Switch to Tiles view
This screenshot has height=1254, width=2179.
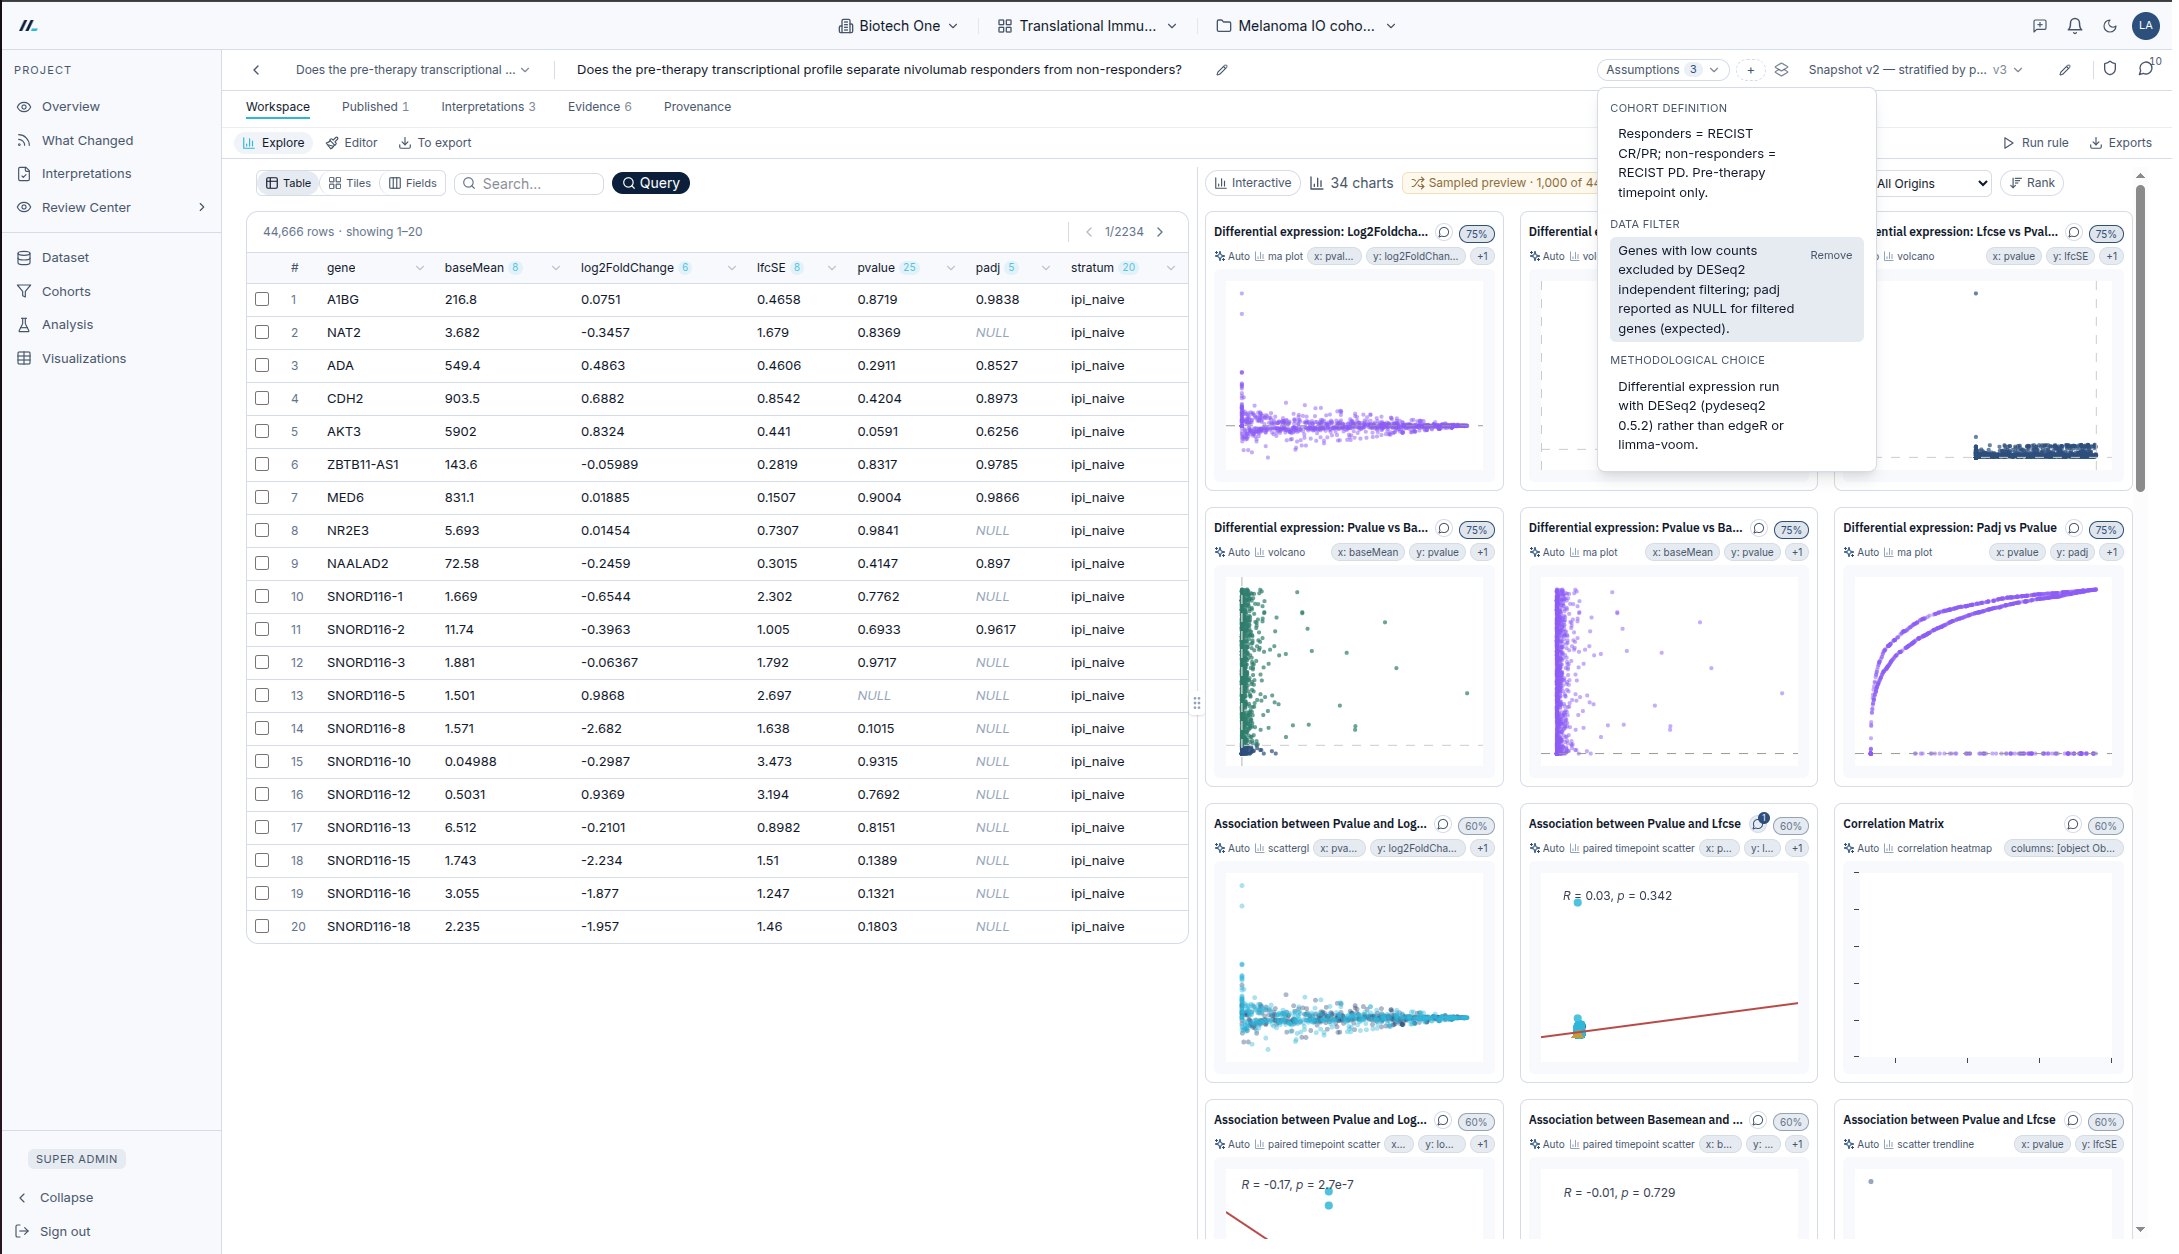(350, 184)
